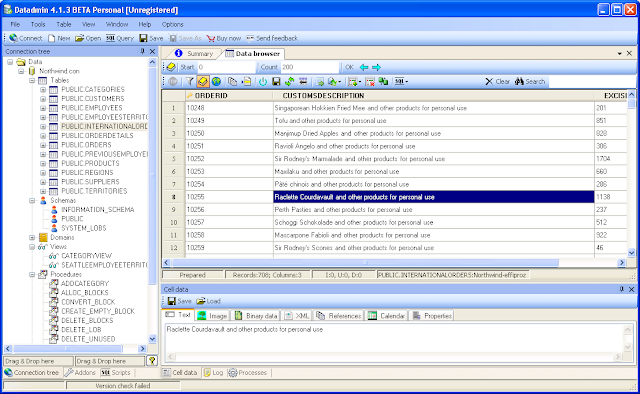640x394 pixels.
Task: Click the Count input field
Action: [x=309, y=67]
